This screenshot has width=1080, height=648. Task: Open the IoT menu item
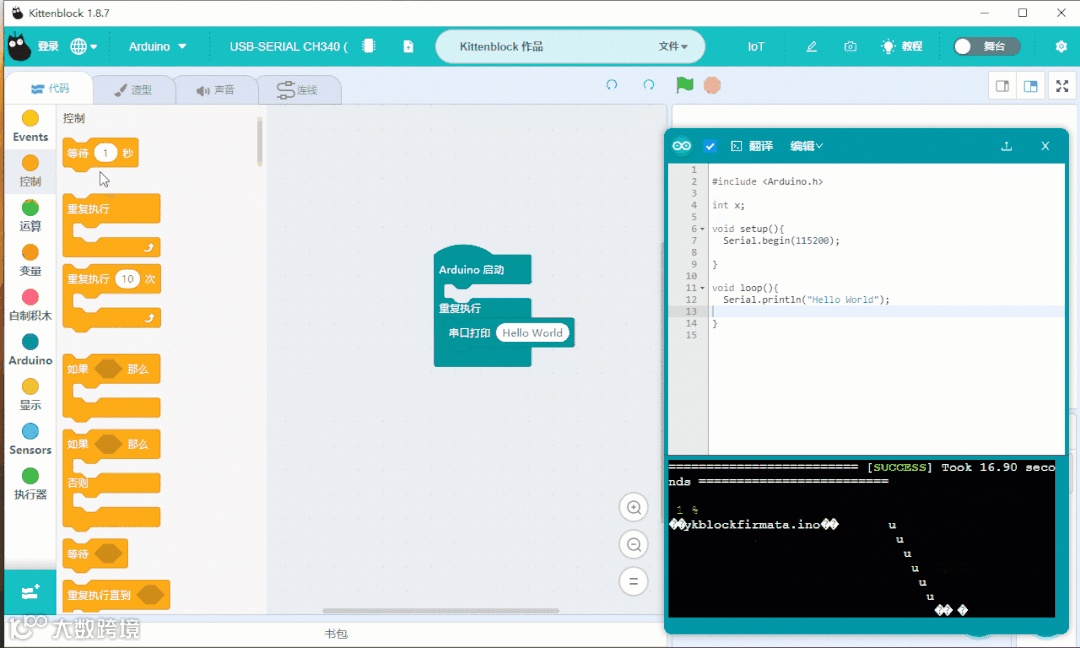pos(756,46)
